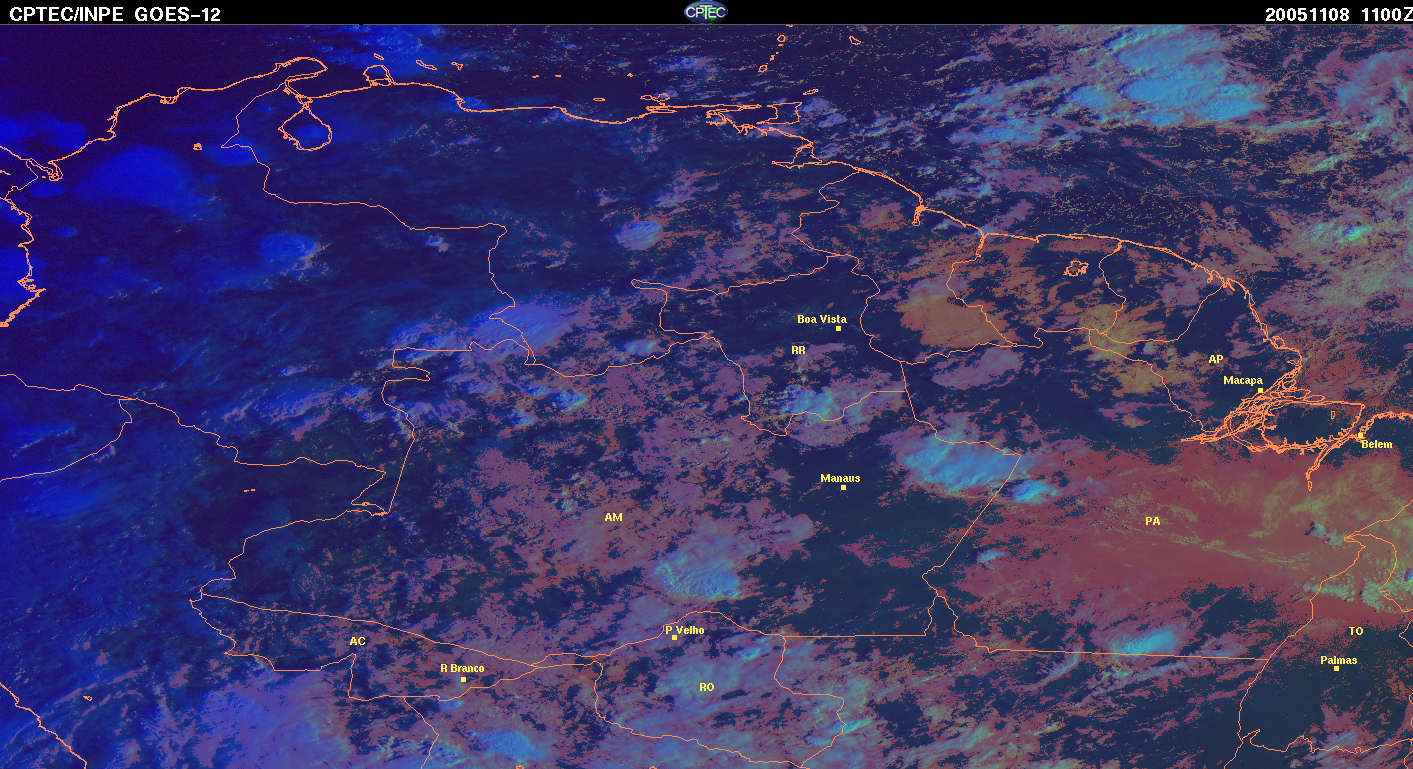This screenshot has height=769, width=1413.
Task: Click the AP state label
Action: (1215, 359)
